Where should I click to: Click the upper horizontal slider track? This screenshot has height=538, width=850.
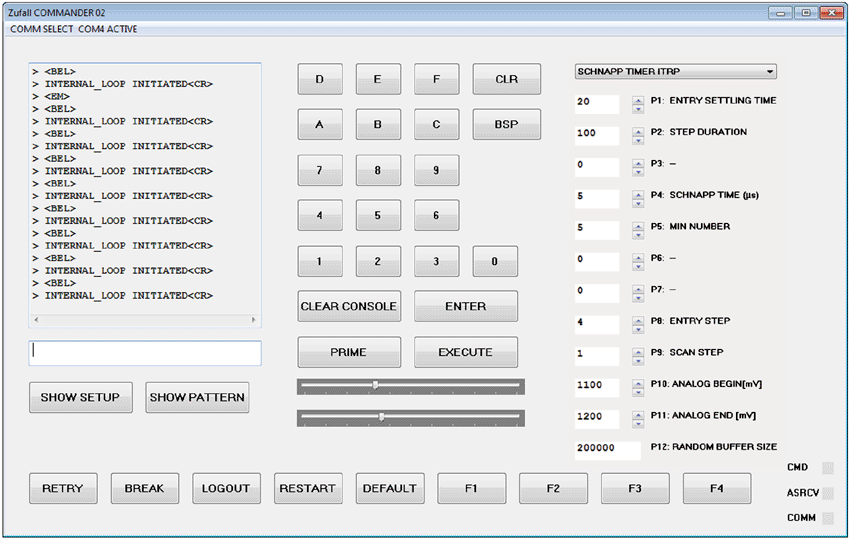point(450,385)
